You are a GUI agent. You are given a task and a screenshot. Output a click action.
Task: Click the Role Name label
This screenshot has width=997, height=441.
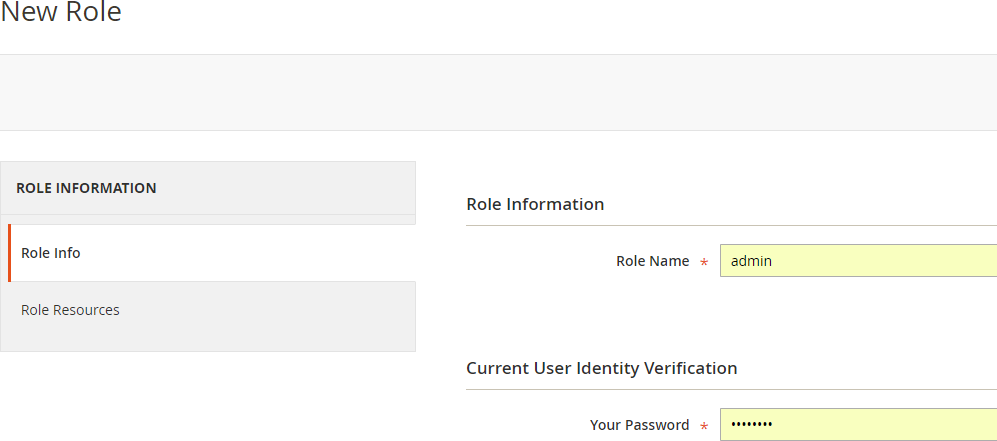click(652, 261)
